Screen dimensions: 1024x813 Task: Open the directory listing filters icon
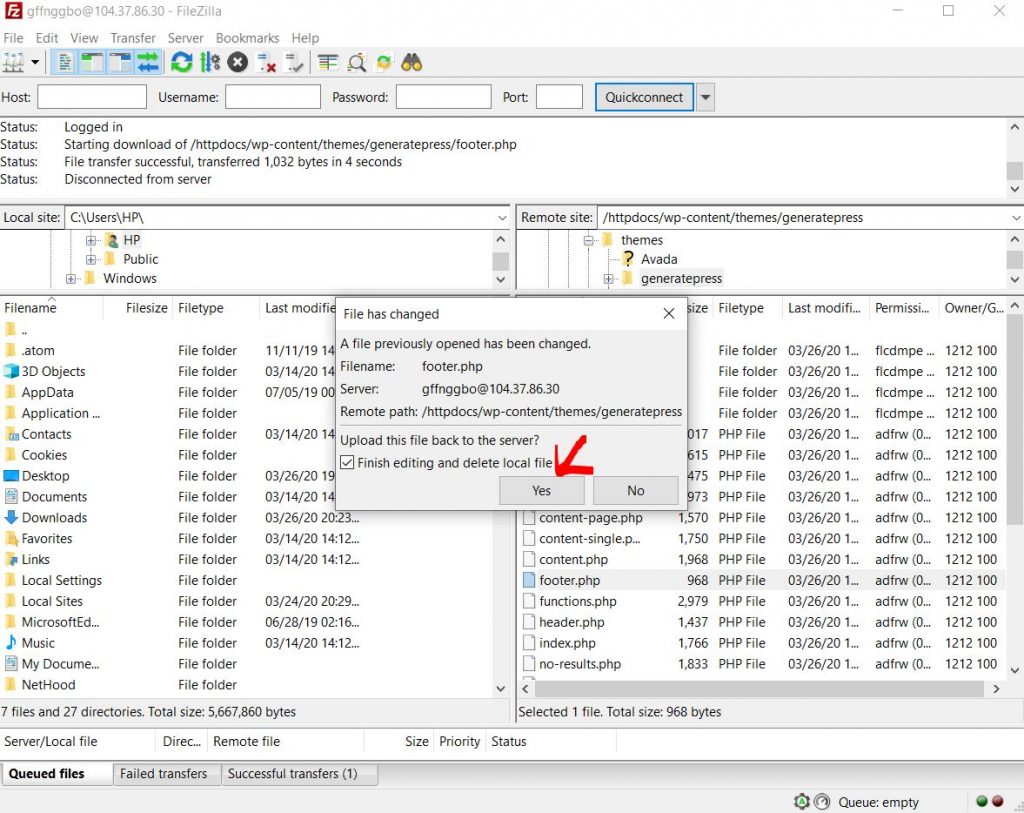(x=327, y=63)
